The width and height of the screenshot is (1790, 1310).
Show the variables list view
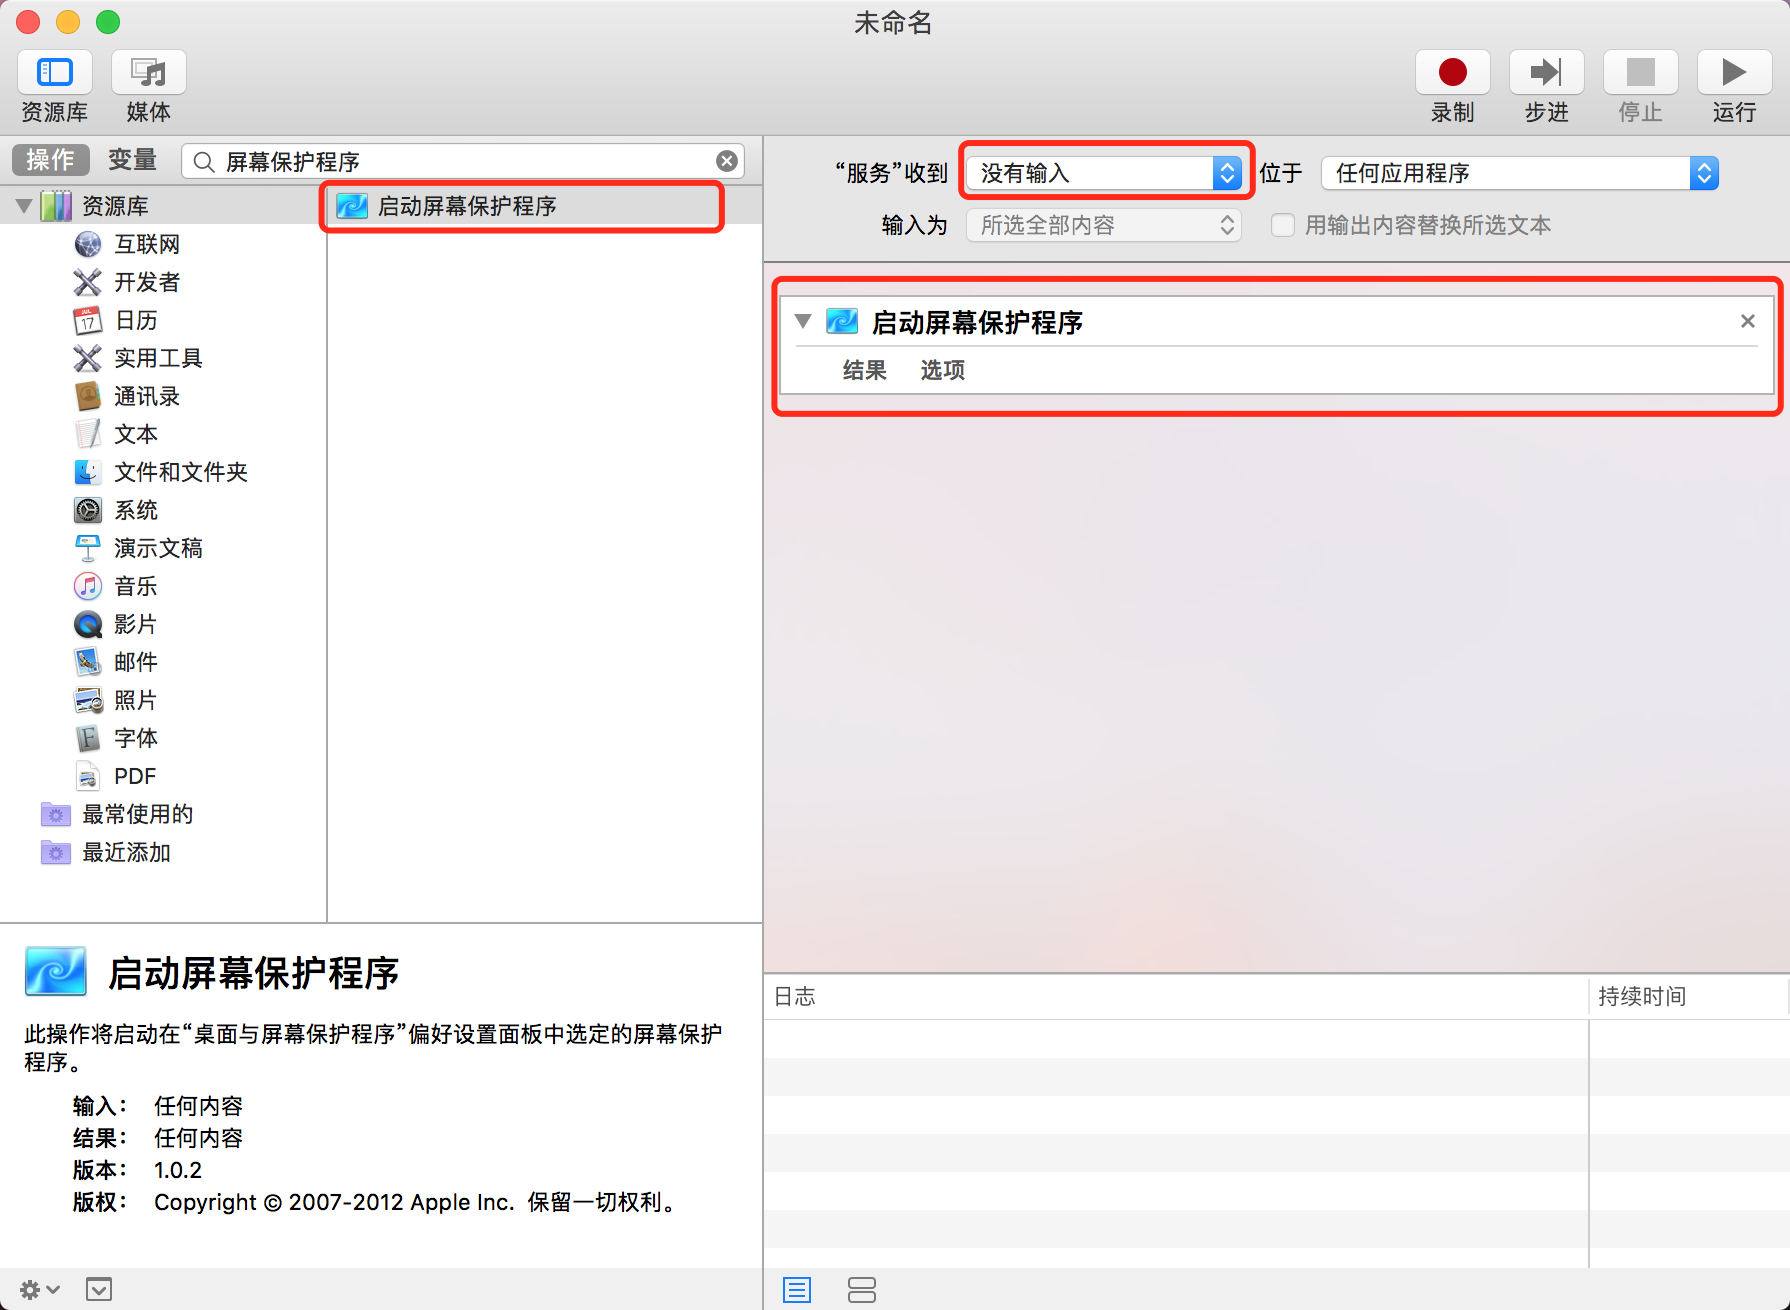(x=861, y=1290)
